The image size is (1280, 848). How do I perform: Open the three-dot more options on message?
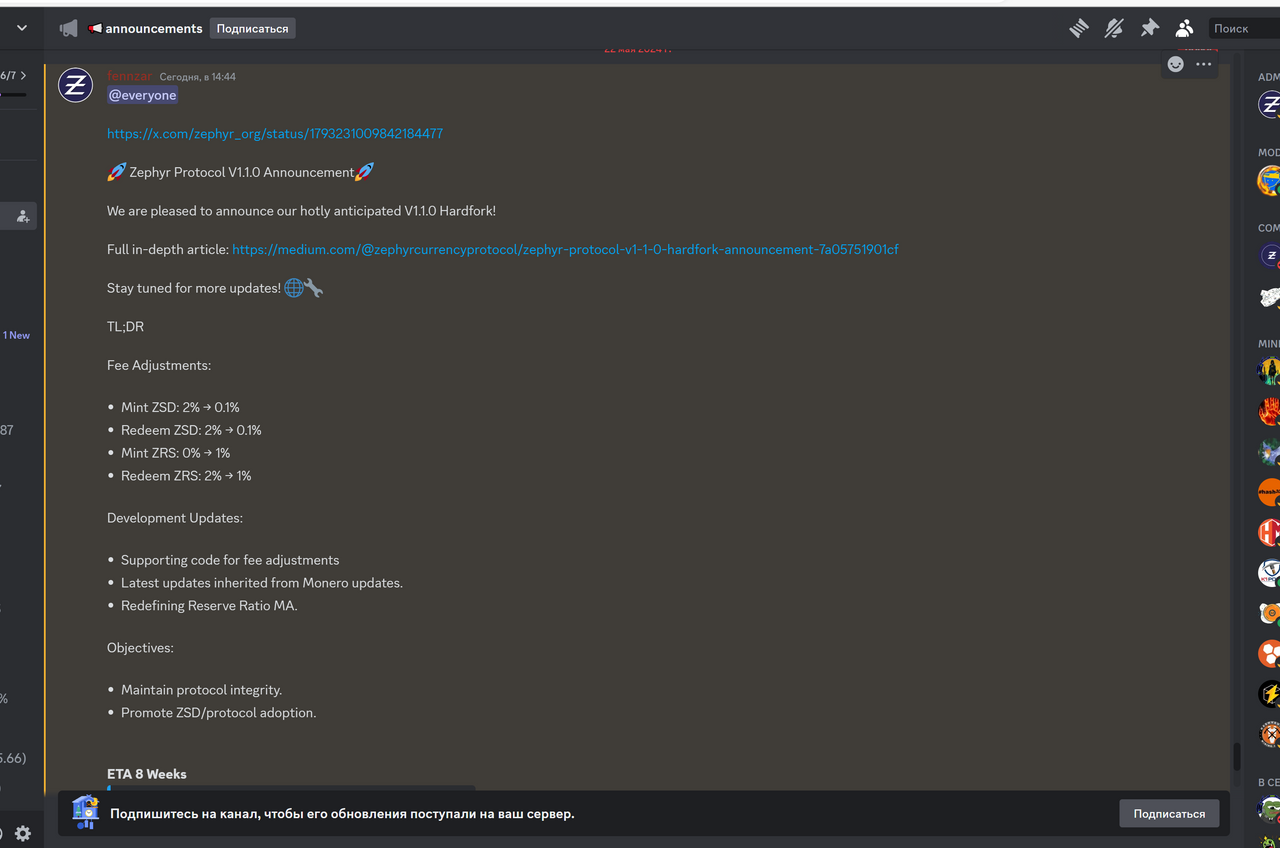pos(1204,64)
